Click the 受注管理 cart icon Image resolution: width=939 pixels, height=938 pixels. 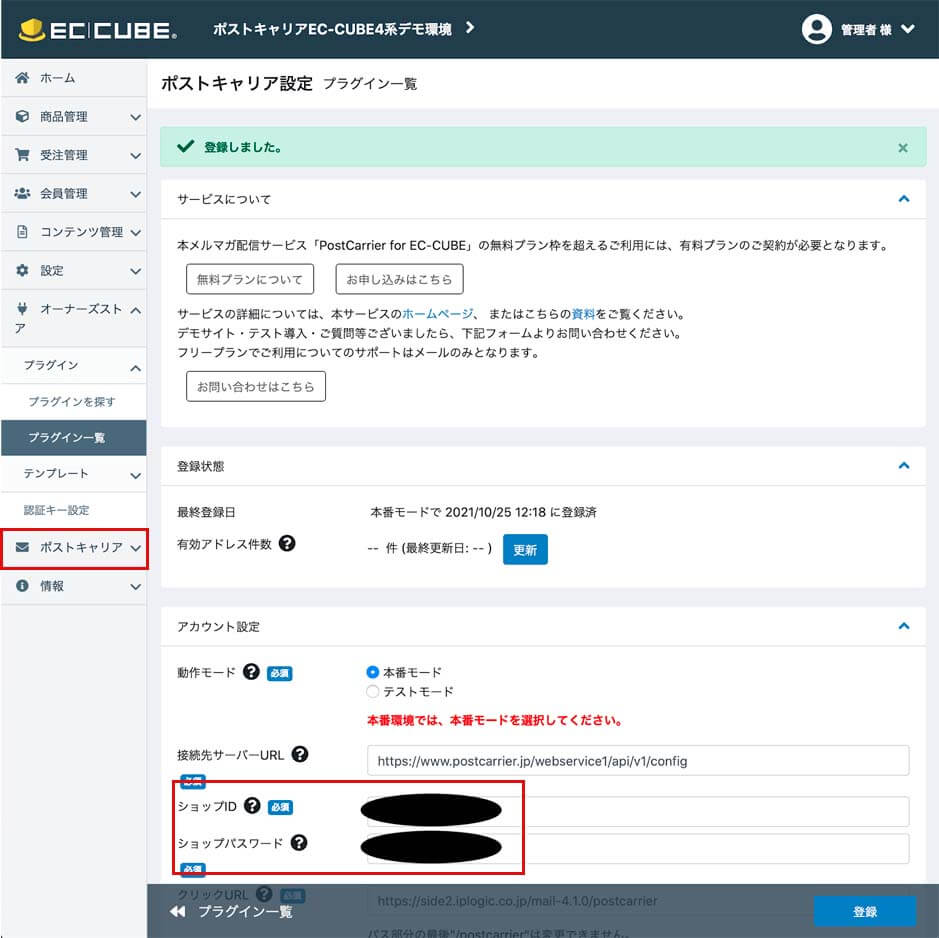tap(22, 155)
